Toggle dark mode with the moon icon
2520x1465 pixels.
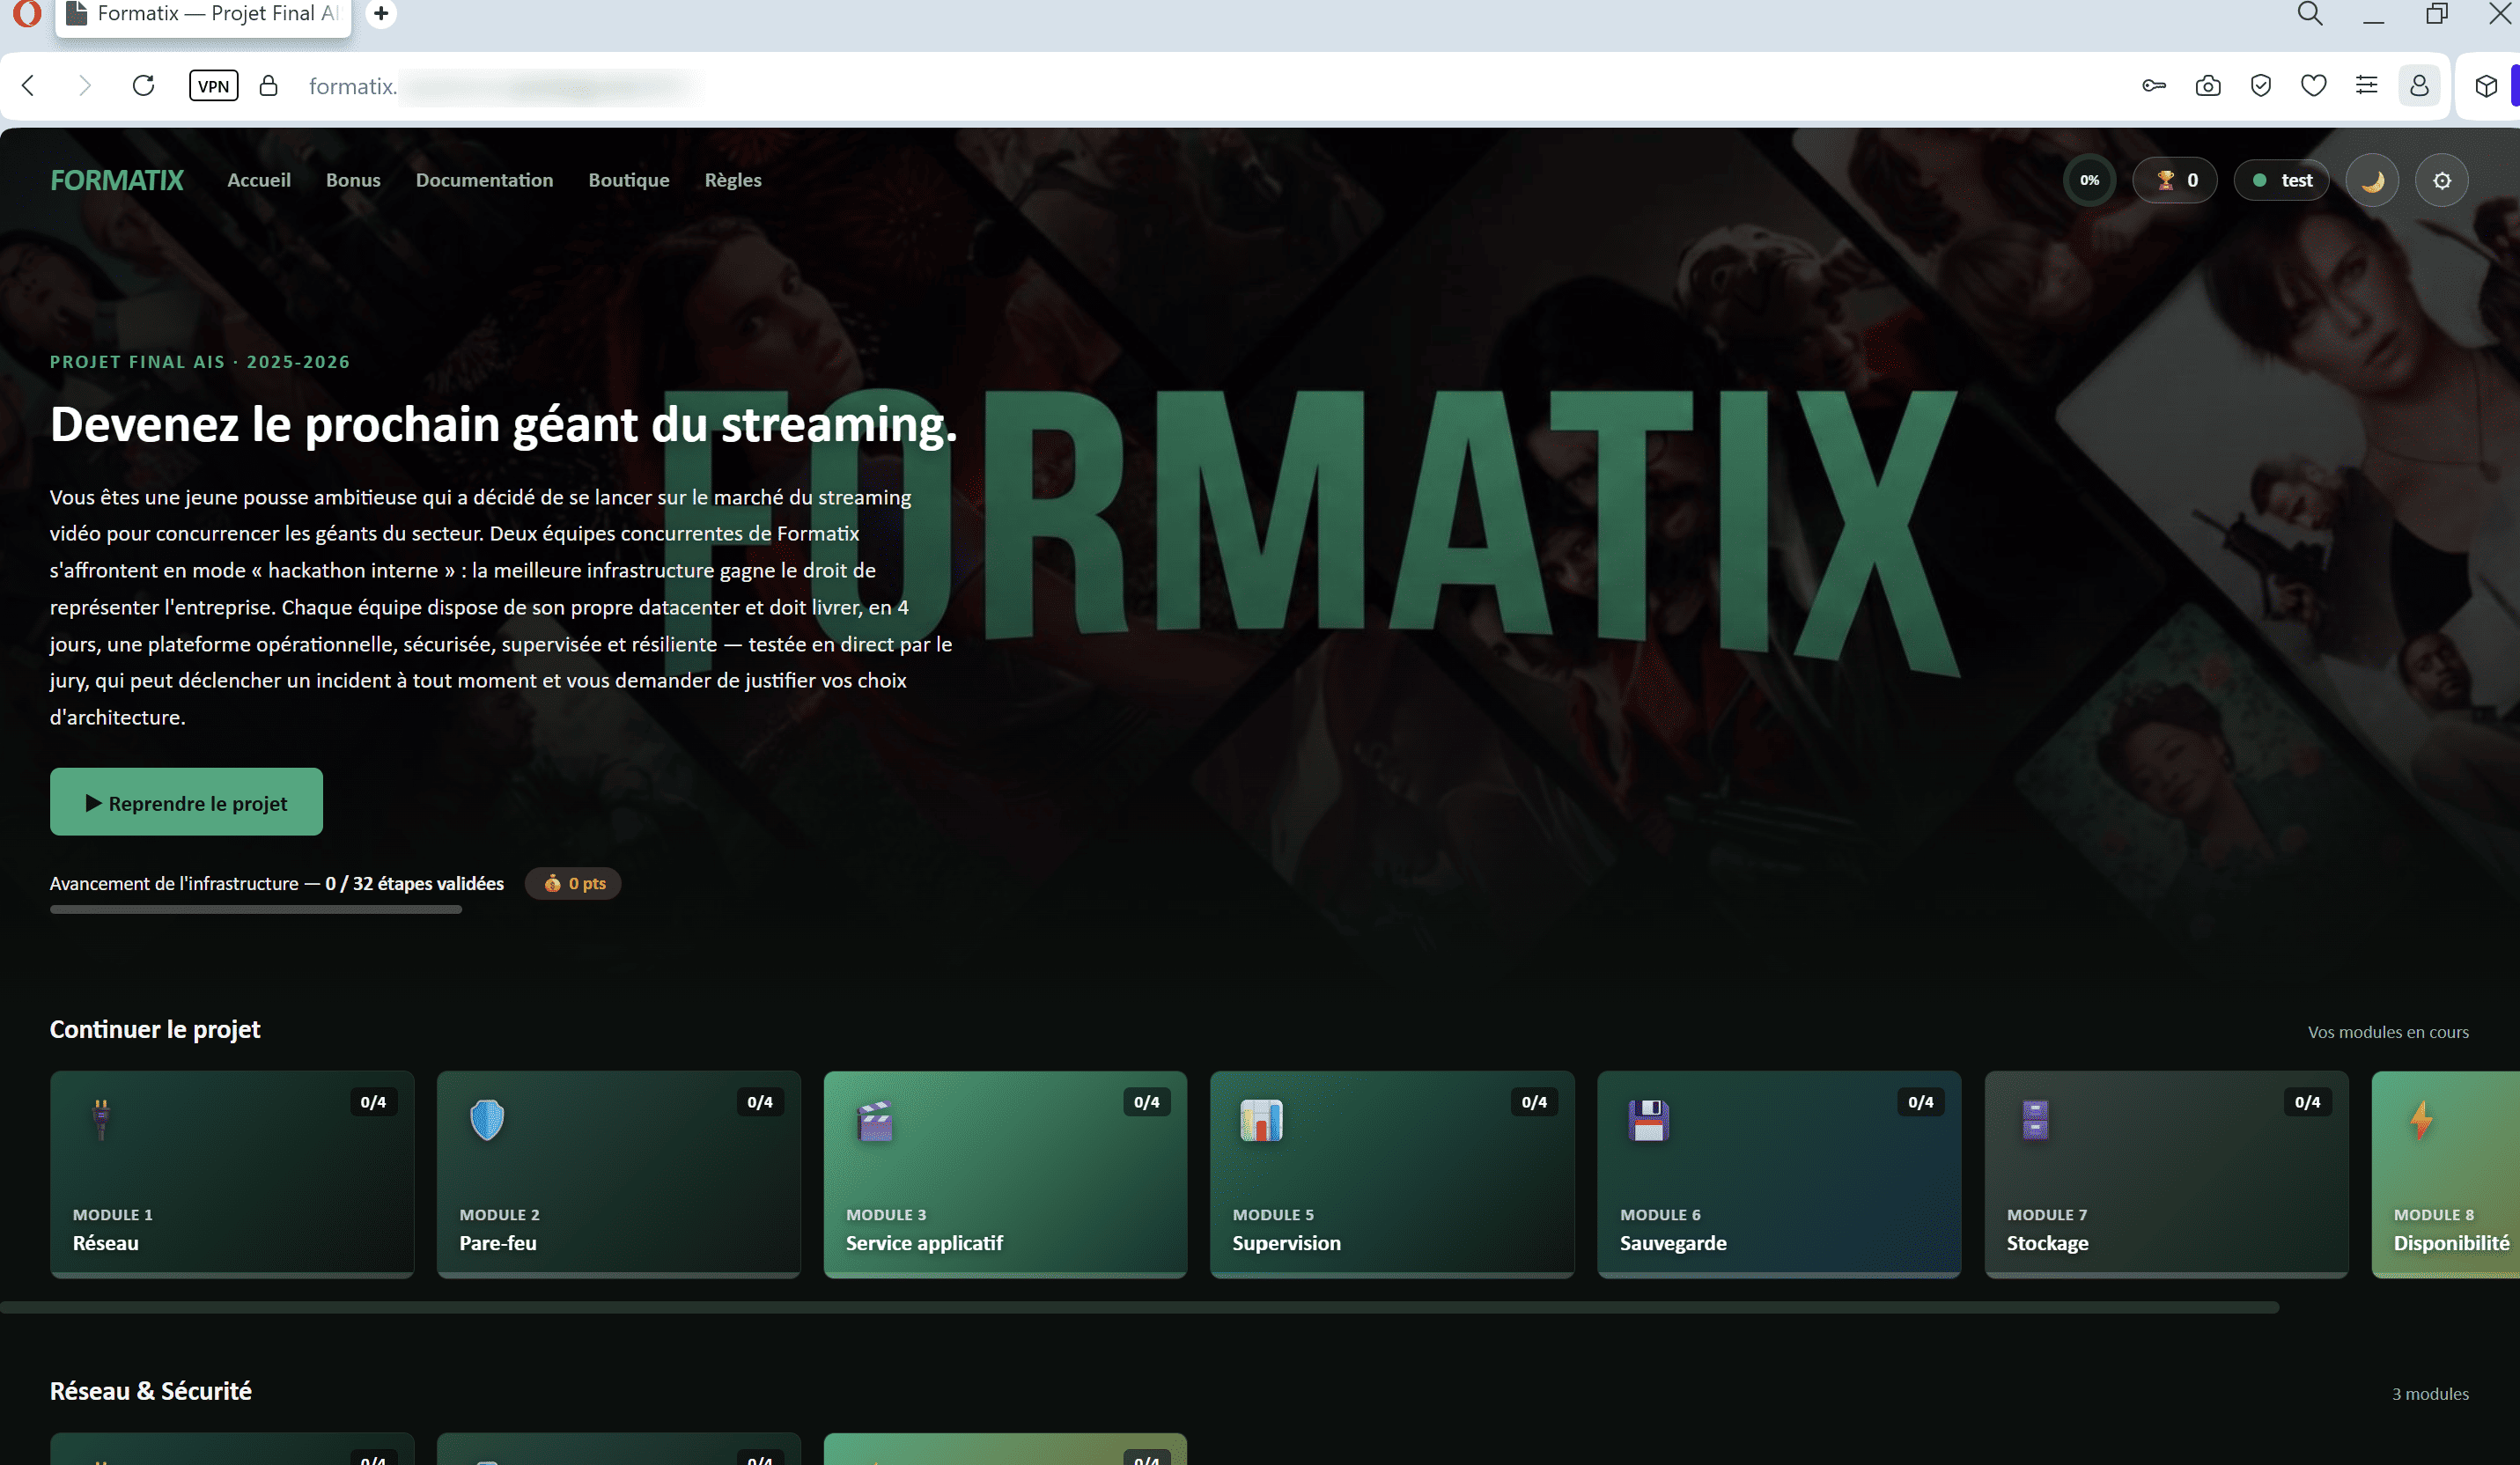2371,181
